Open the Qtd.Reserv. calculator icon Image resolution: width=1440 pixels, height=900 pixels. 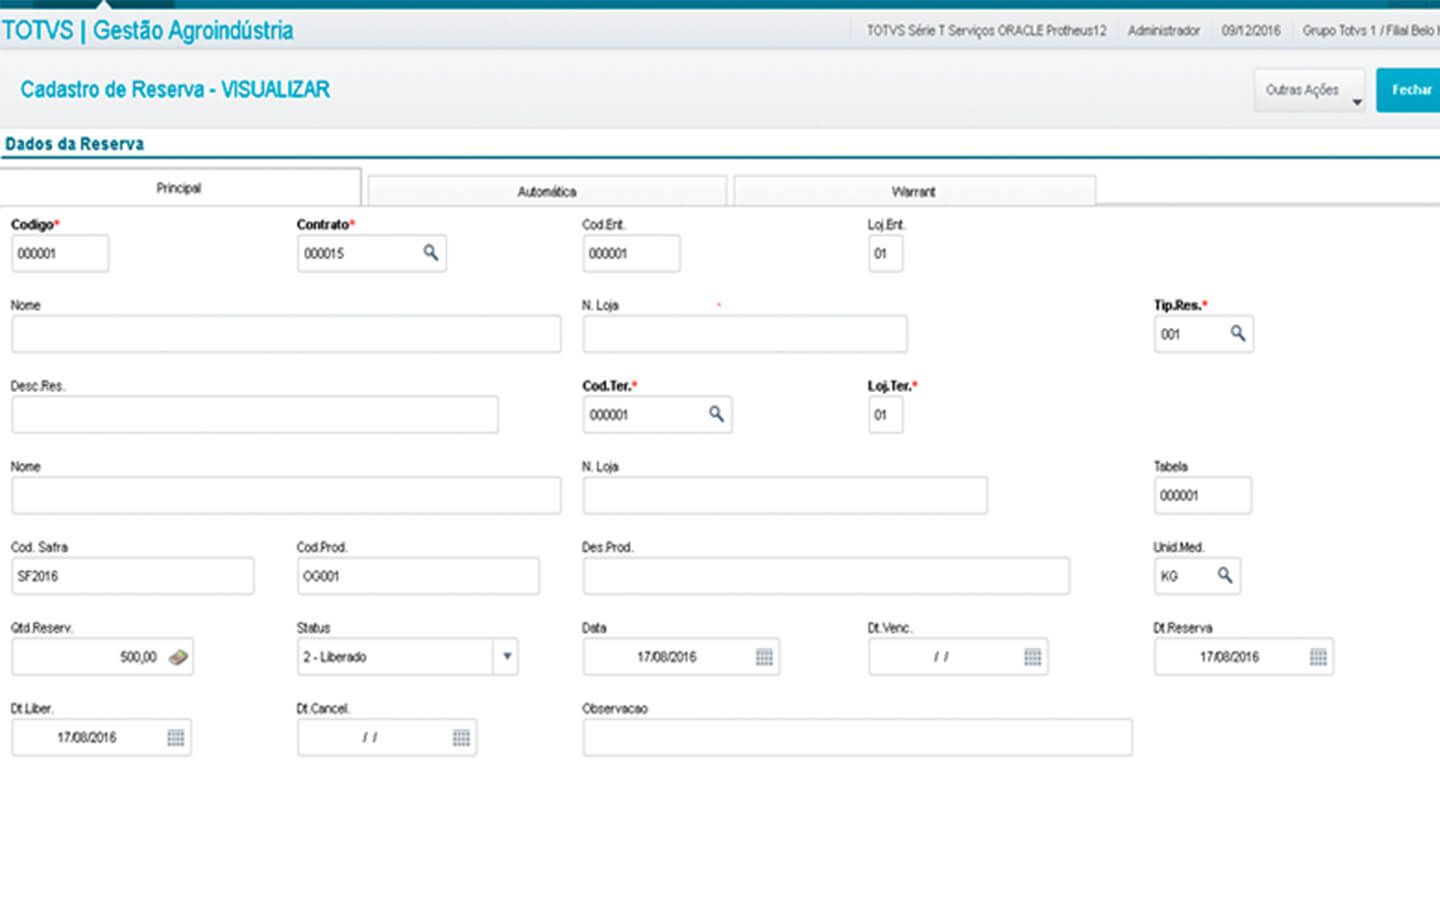(x=178, y=657)
